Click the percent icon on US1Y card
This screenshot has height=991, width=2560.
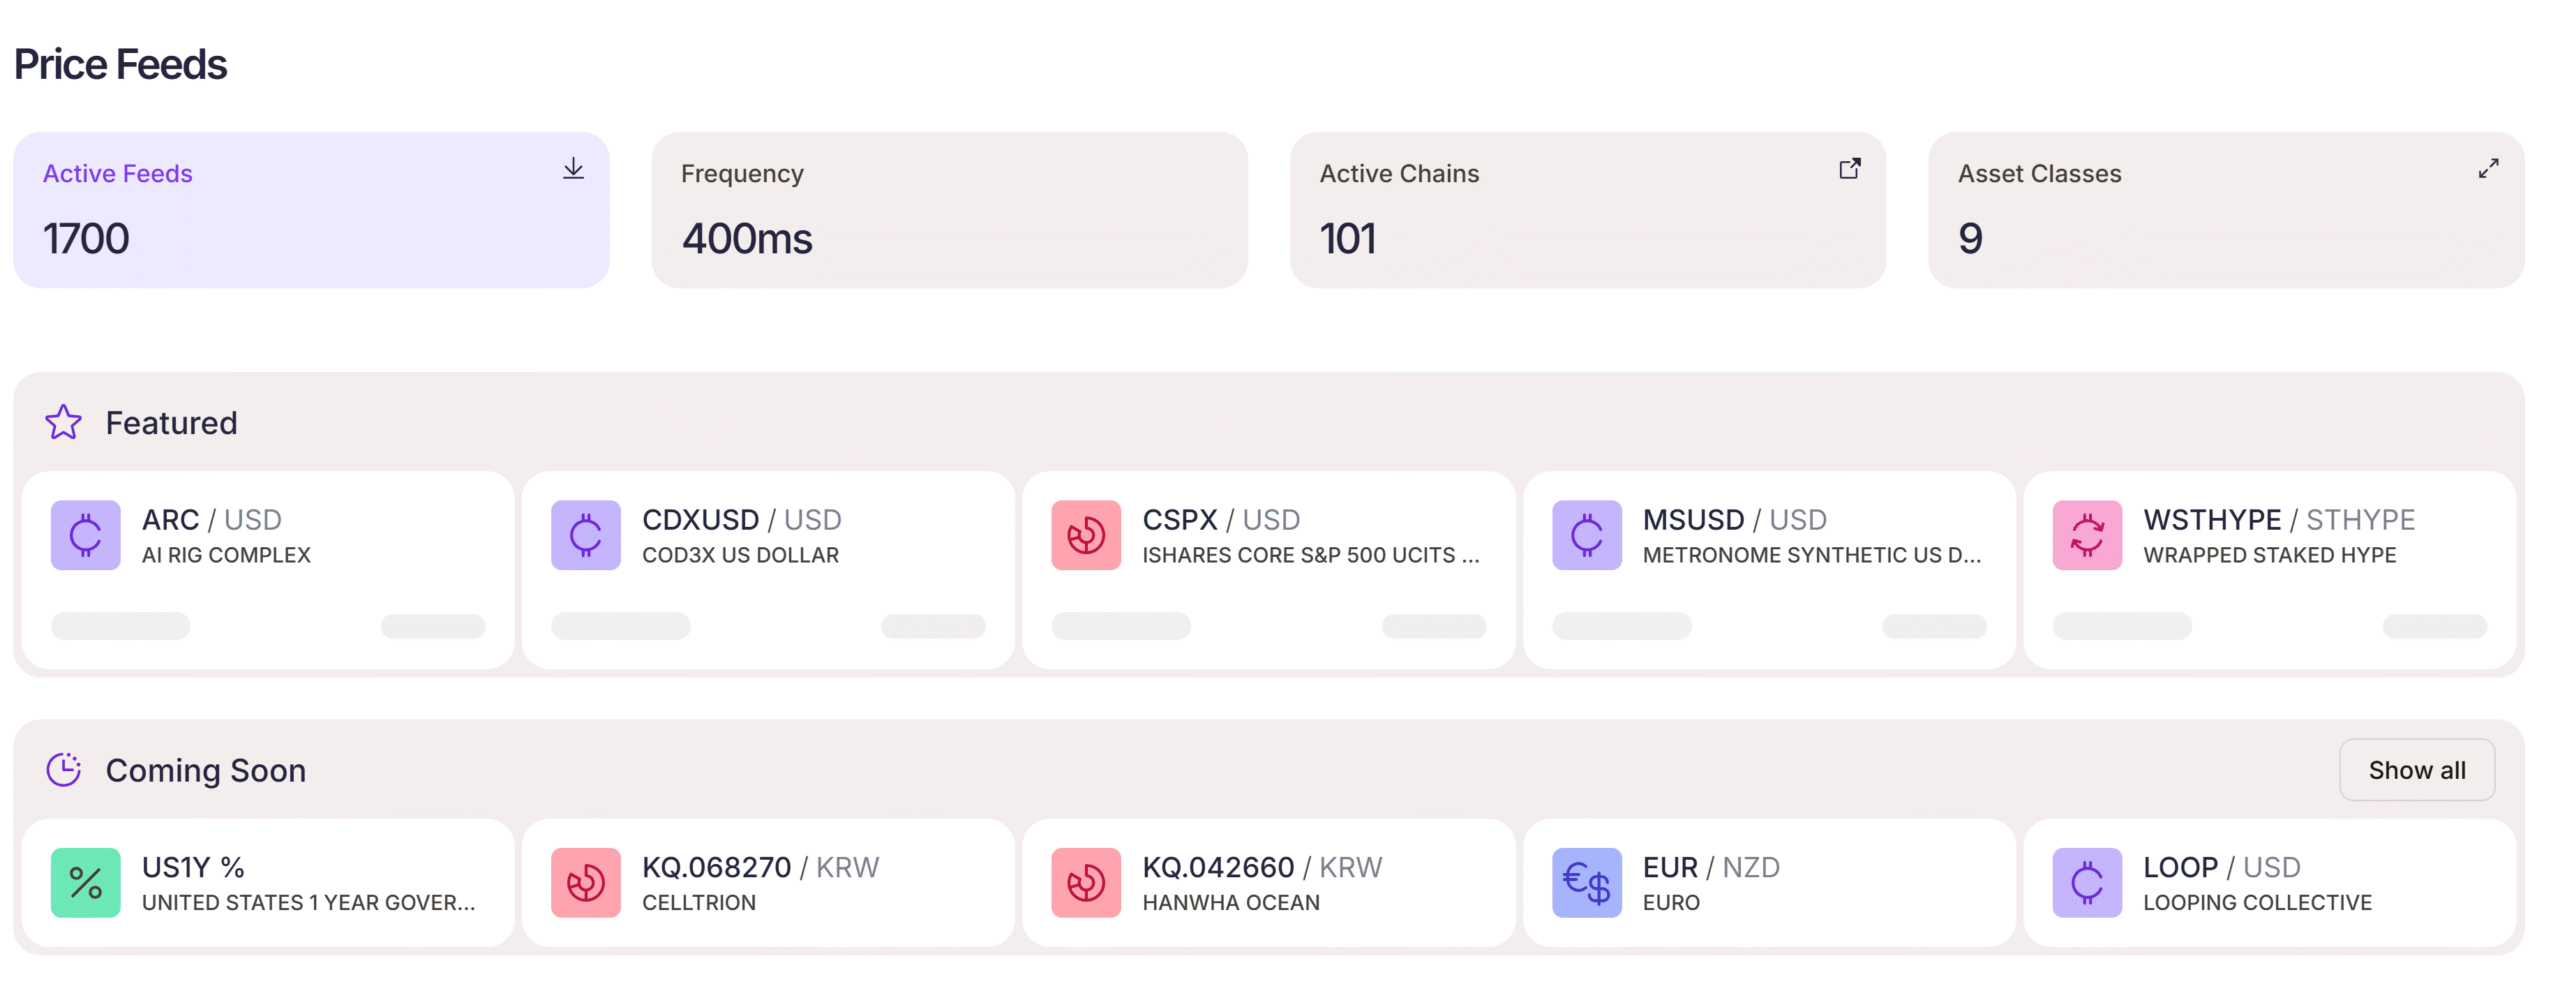[x=85, y=882]
